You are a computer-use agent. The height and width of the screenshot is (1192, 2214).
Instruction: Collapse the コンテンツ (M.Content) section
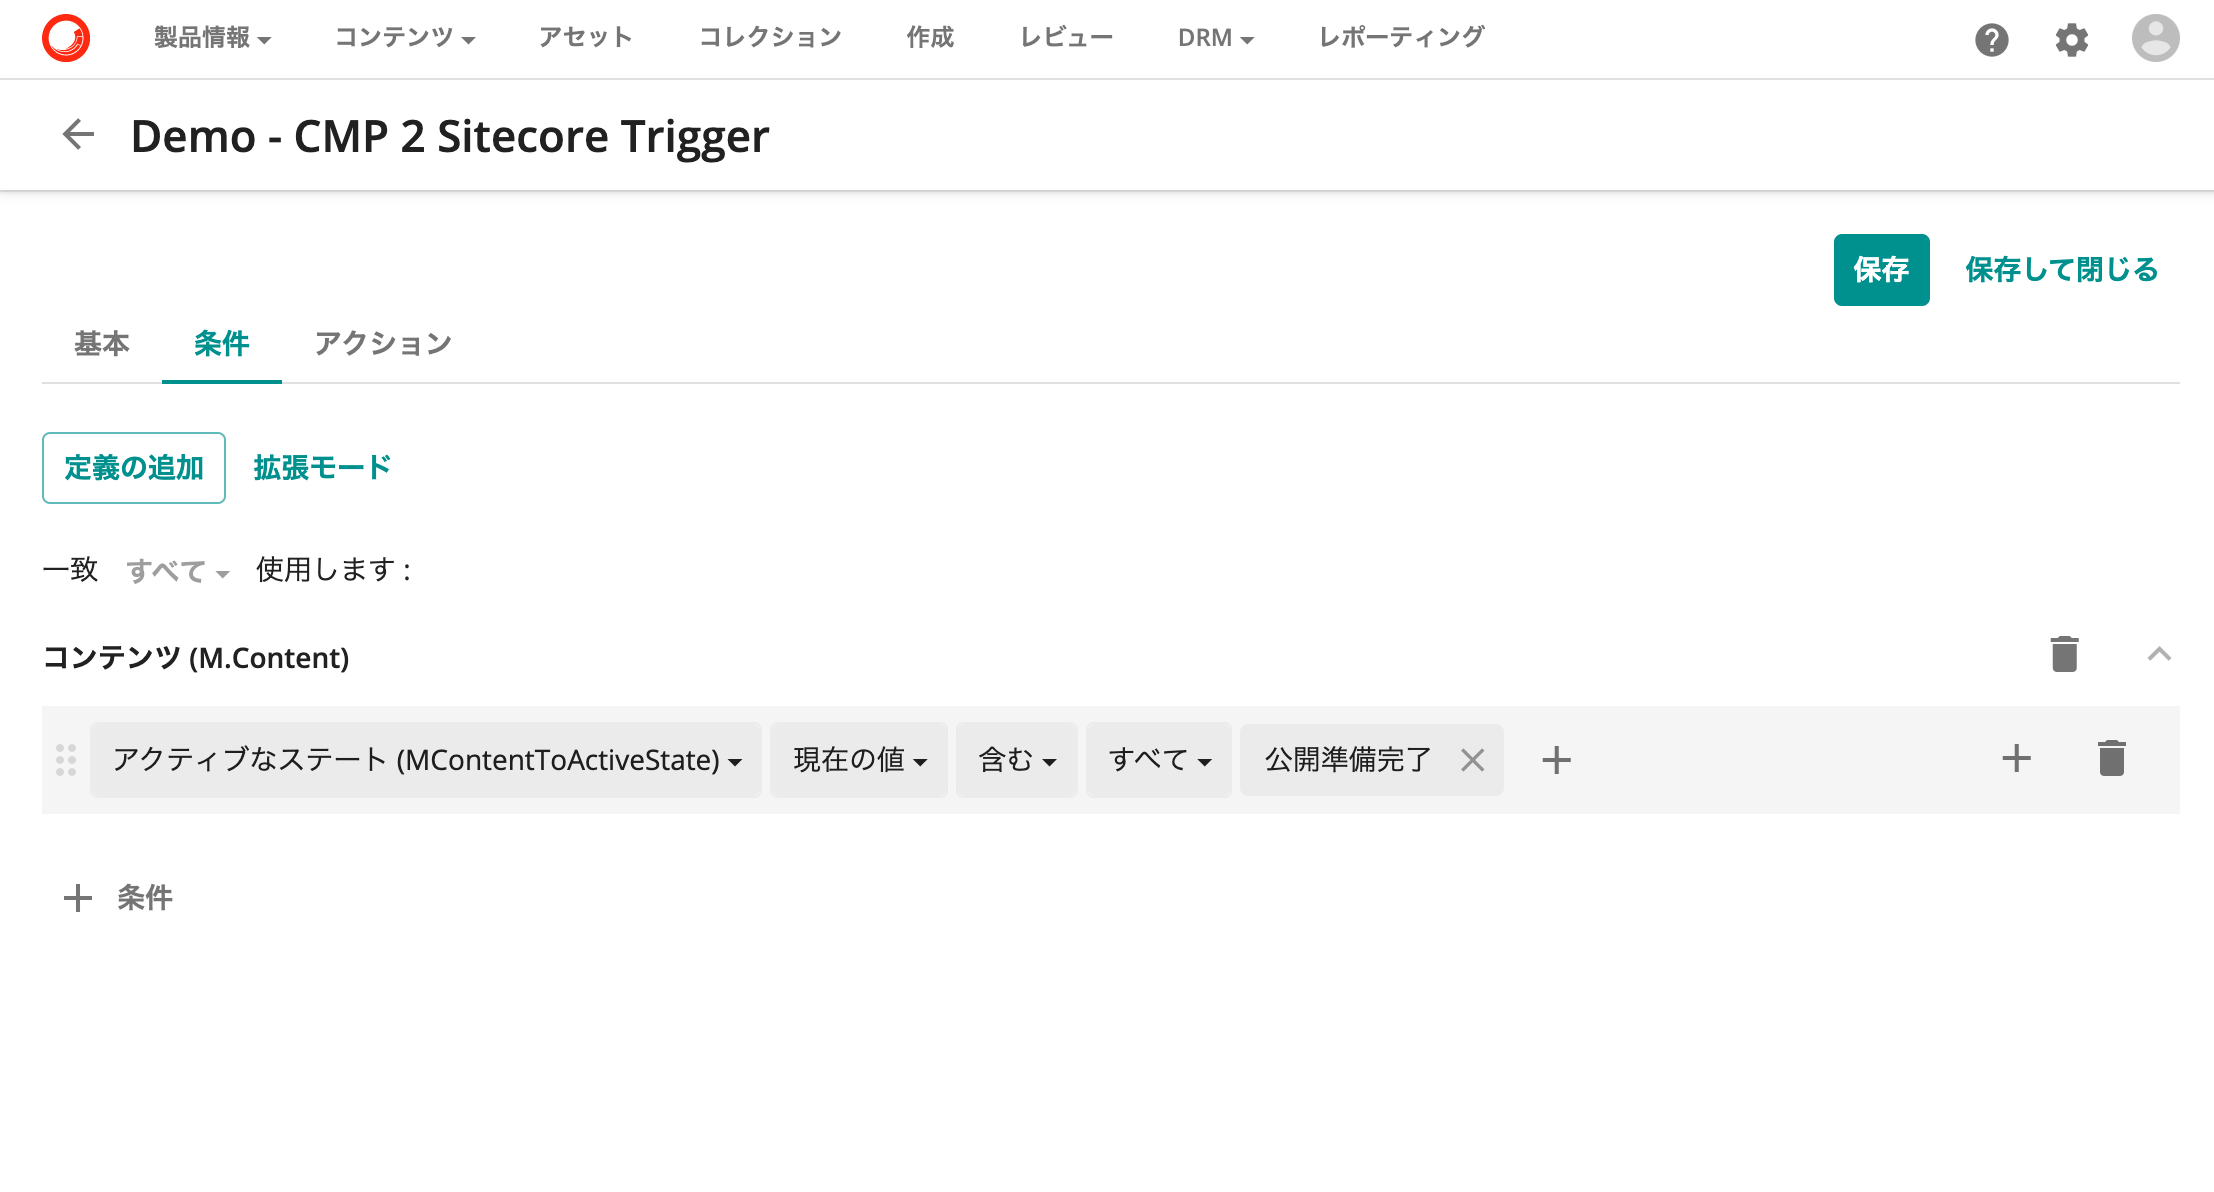2159,654
